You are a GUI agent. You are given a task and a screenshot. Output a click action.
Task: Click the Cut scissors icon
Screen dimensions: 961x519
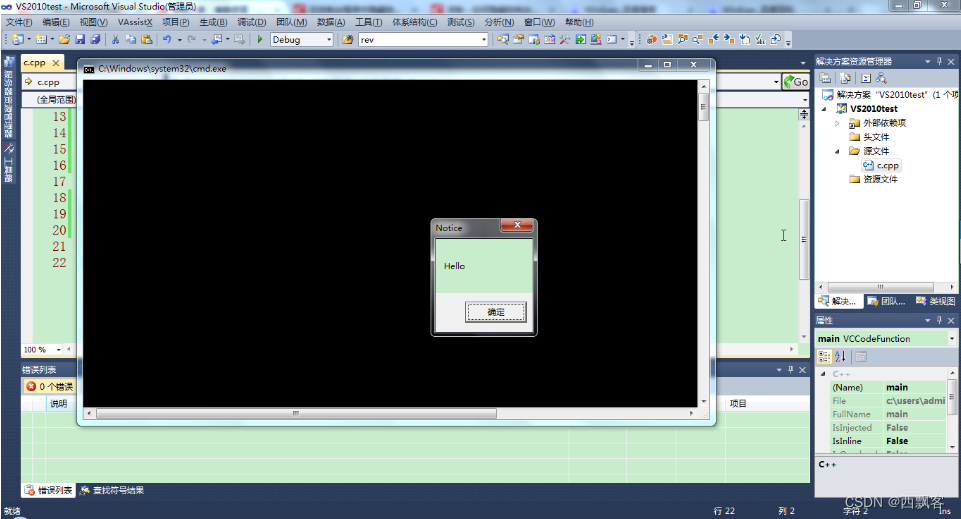(115, 39)
